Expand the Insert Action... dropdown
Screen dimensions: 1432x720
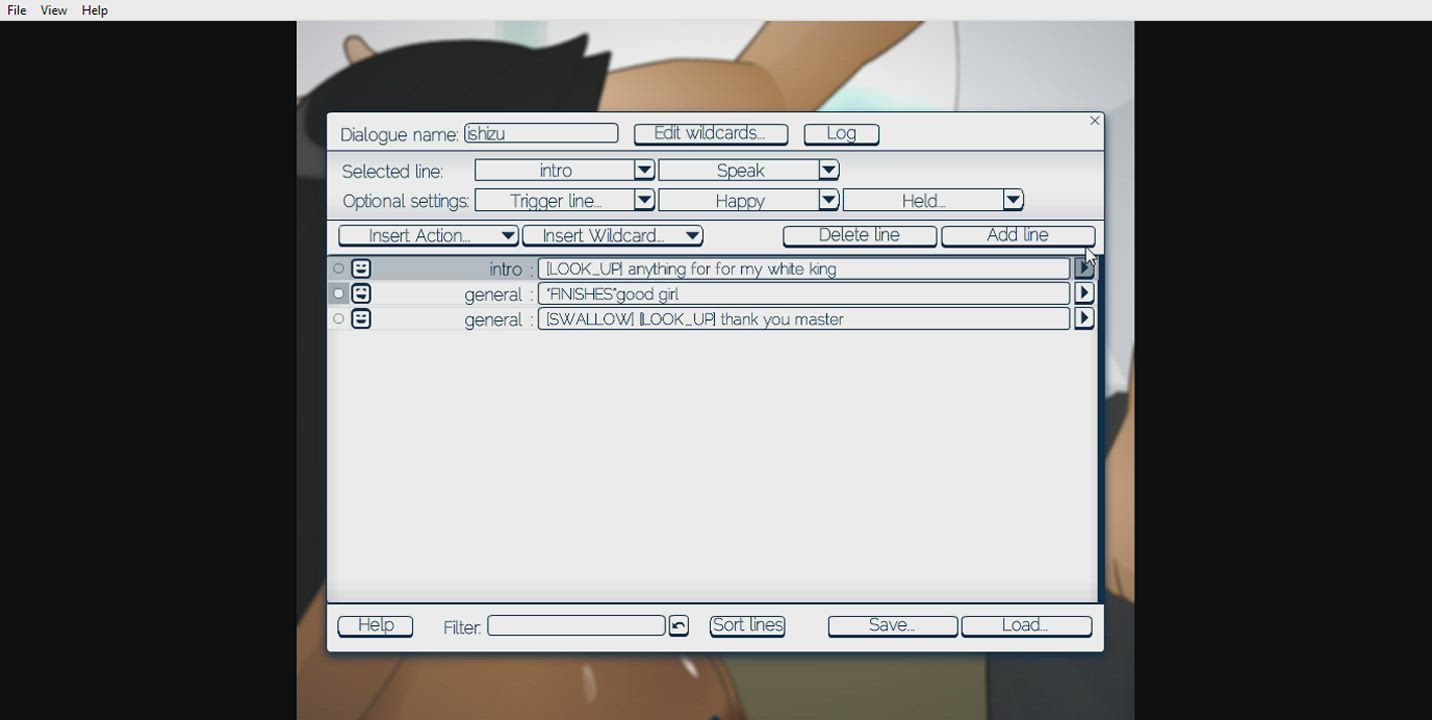tap(428, 236)
